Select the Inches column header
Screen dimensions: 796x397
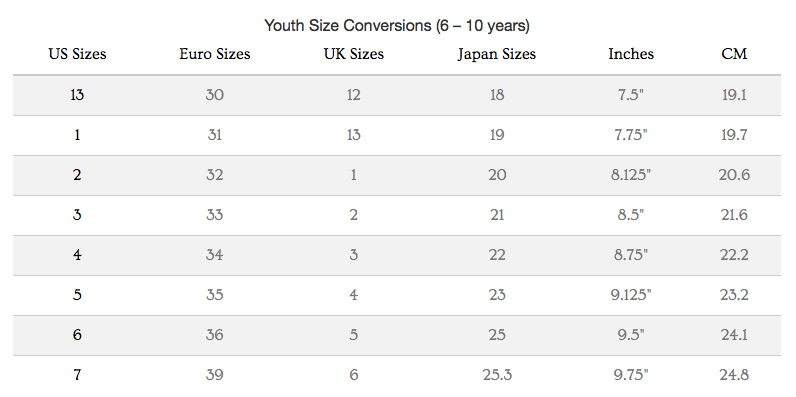point(631,54)
